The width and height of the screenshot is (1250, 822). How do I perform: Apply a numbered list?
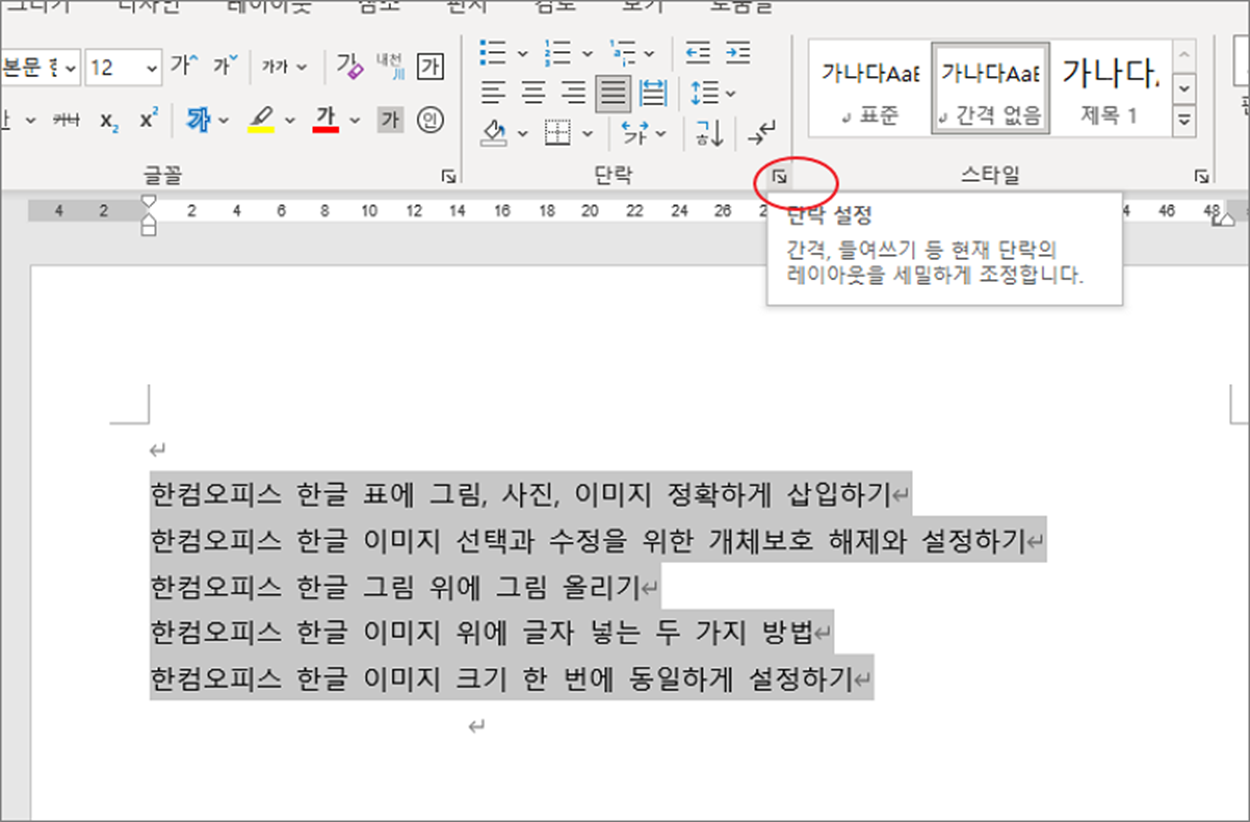556,53
